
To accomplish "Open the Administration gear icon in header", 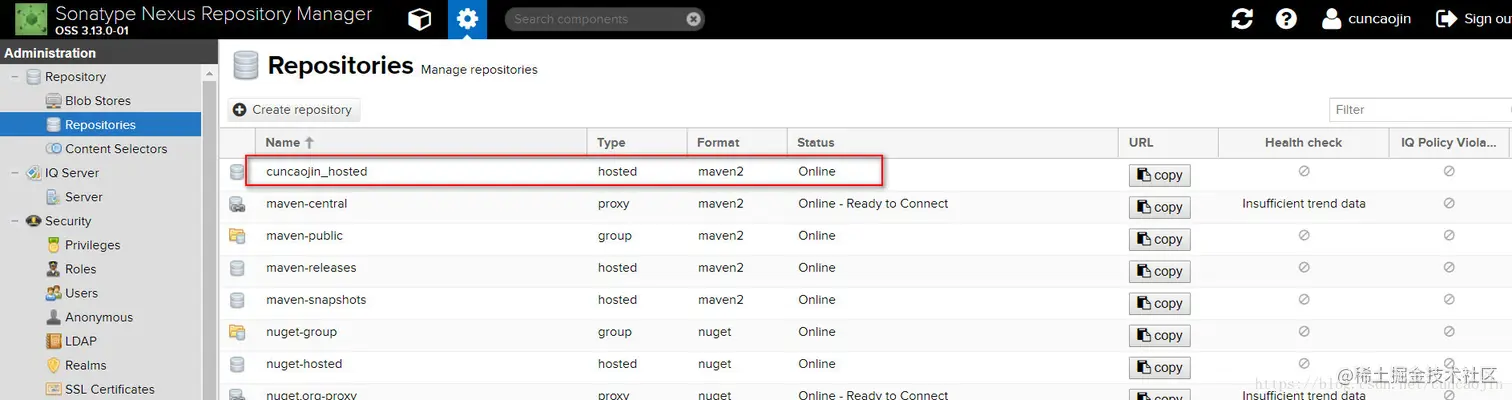I will [x=467, y=19].
